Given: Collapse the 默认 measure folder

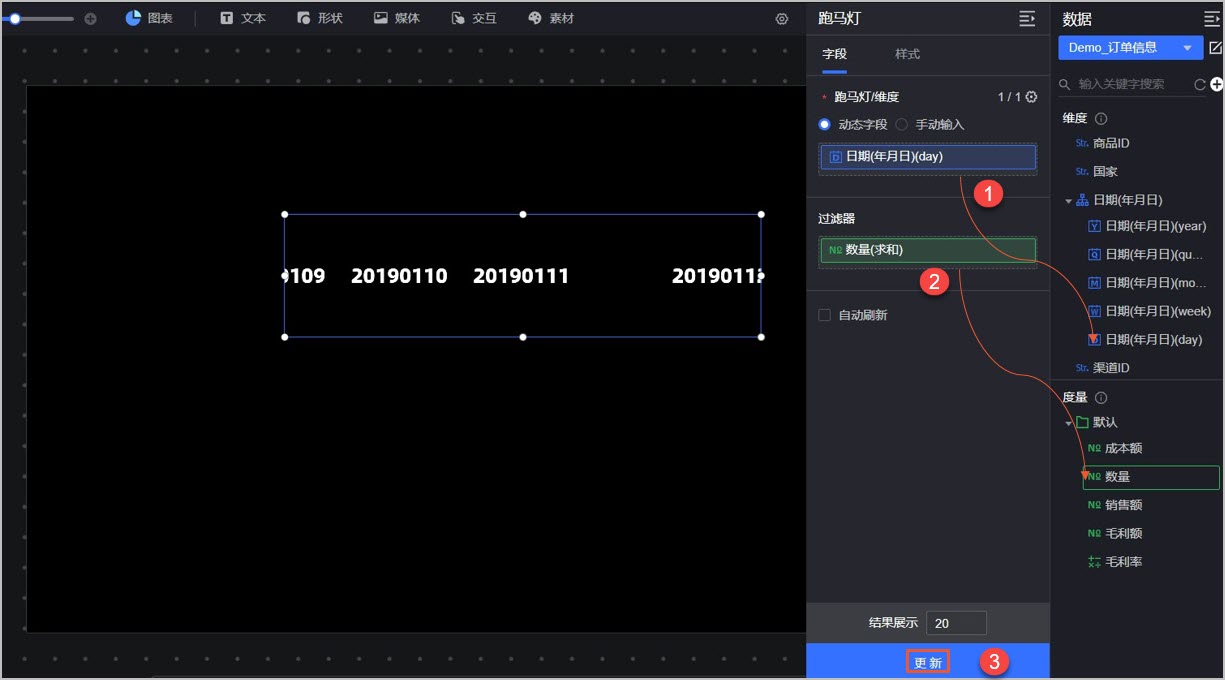Looking at the screenshot, I should (x=1068, y=423).
